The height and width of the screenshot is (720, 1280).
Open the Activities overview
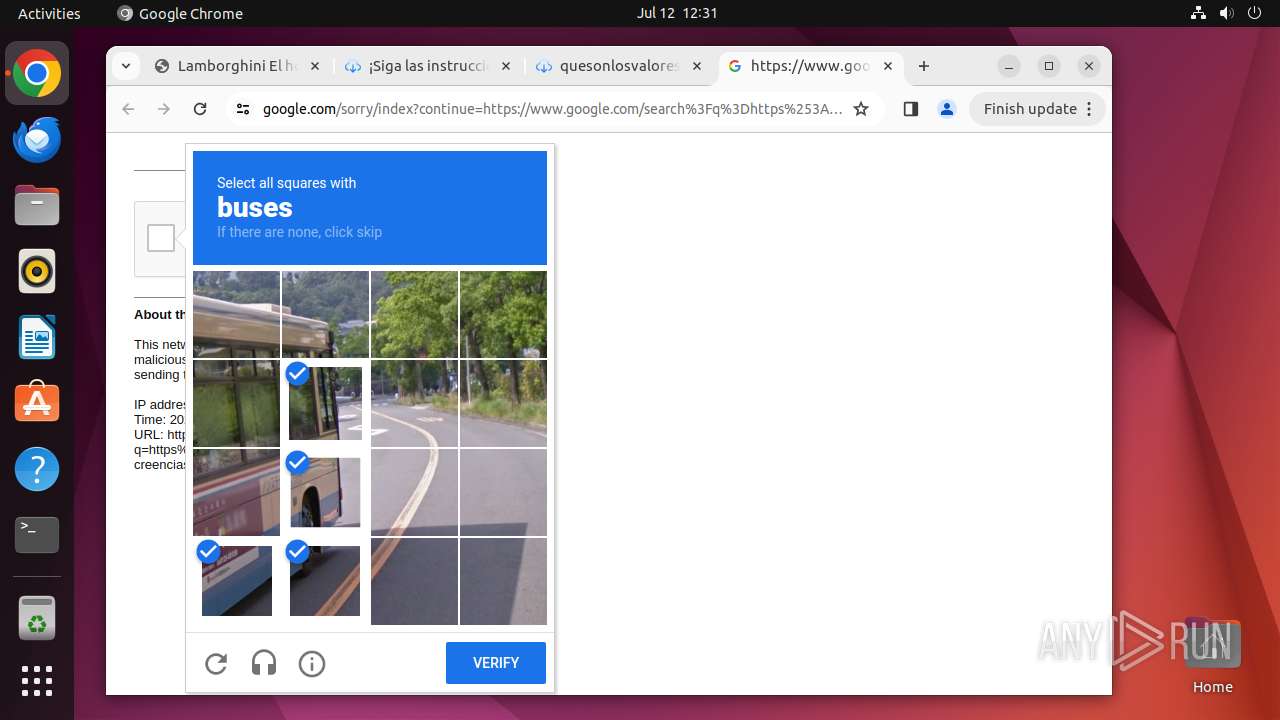[x=49, y=13]
